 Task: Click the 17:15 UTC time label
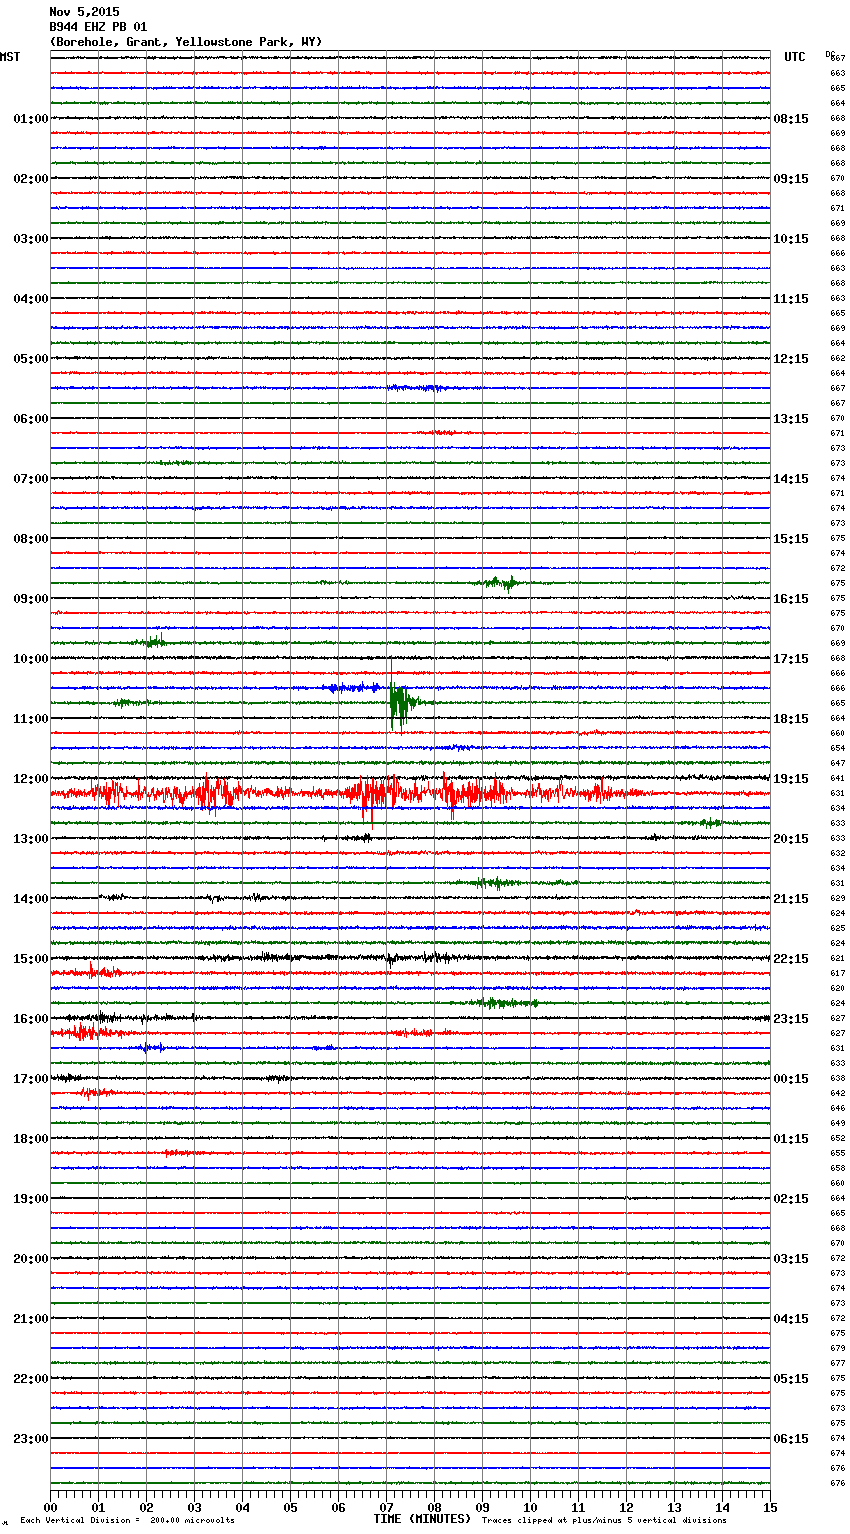click(791, 659)
